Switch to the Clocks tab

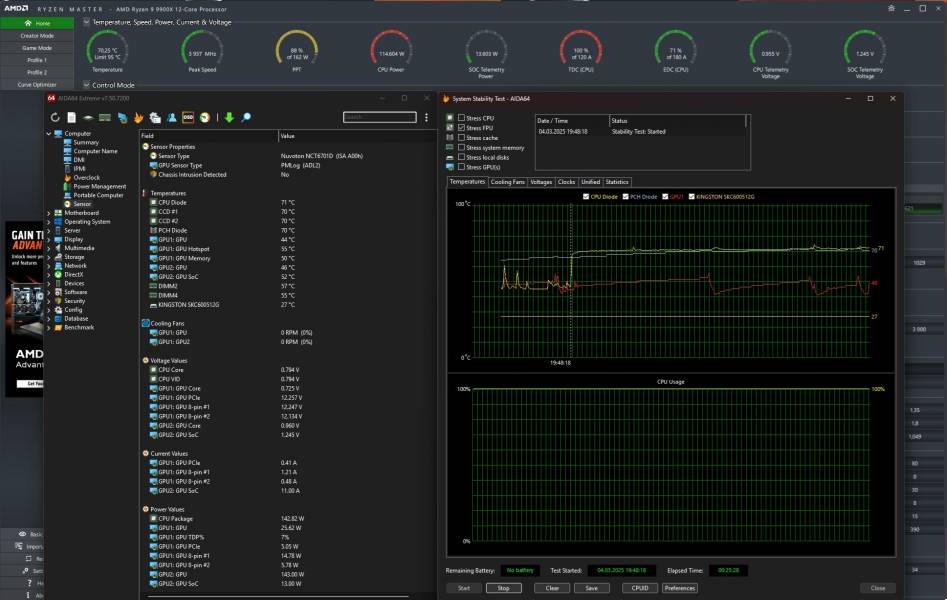tap(567, 182)
